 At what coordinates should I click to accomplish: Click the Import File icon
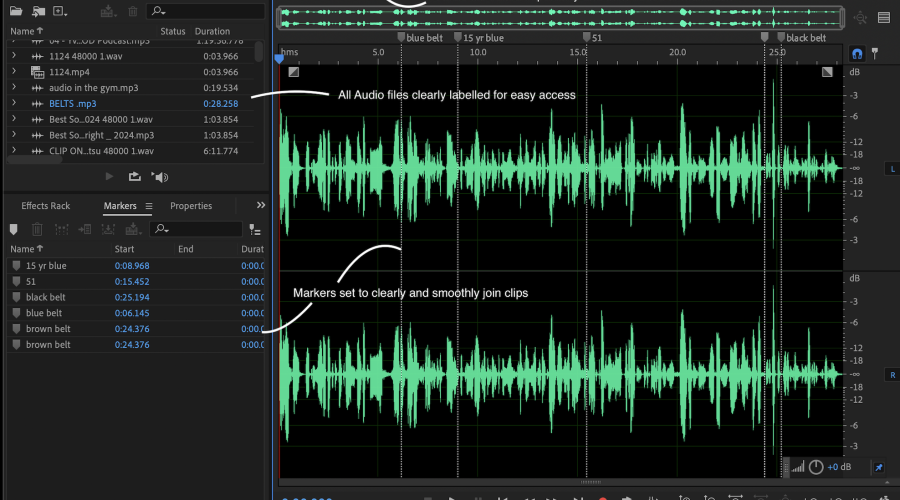37,11
